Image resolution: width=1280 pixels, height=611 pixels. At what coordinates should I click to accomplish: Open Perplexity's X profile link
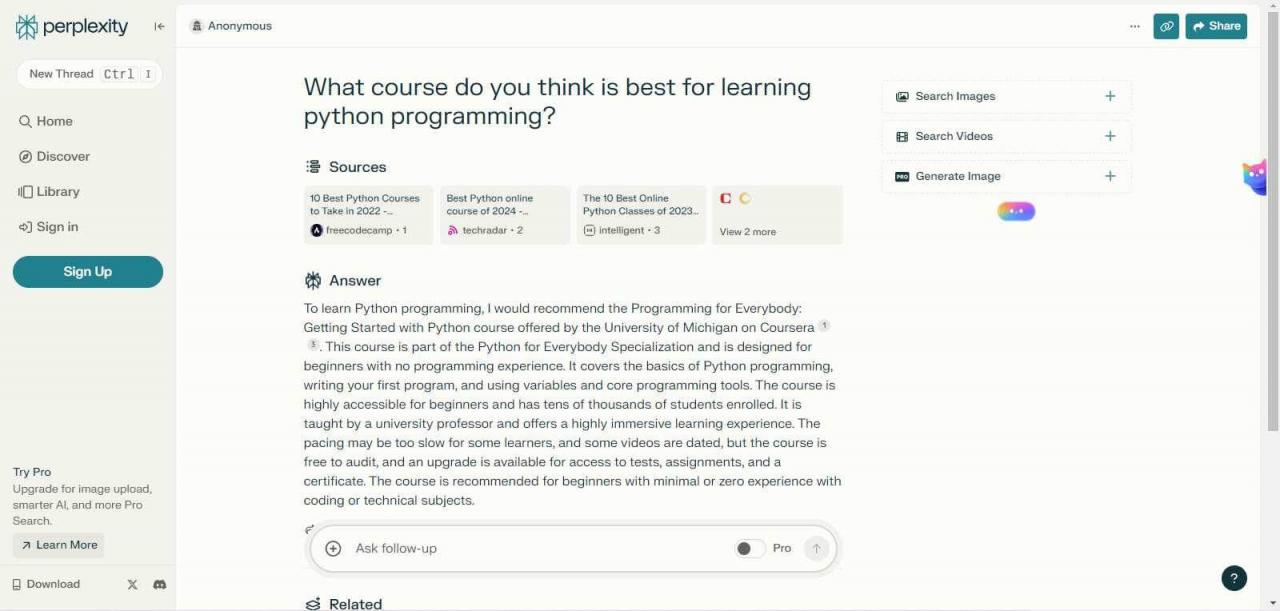(x=131, y=584)
